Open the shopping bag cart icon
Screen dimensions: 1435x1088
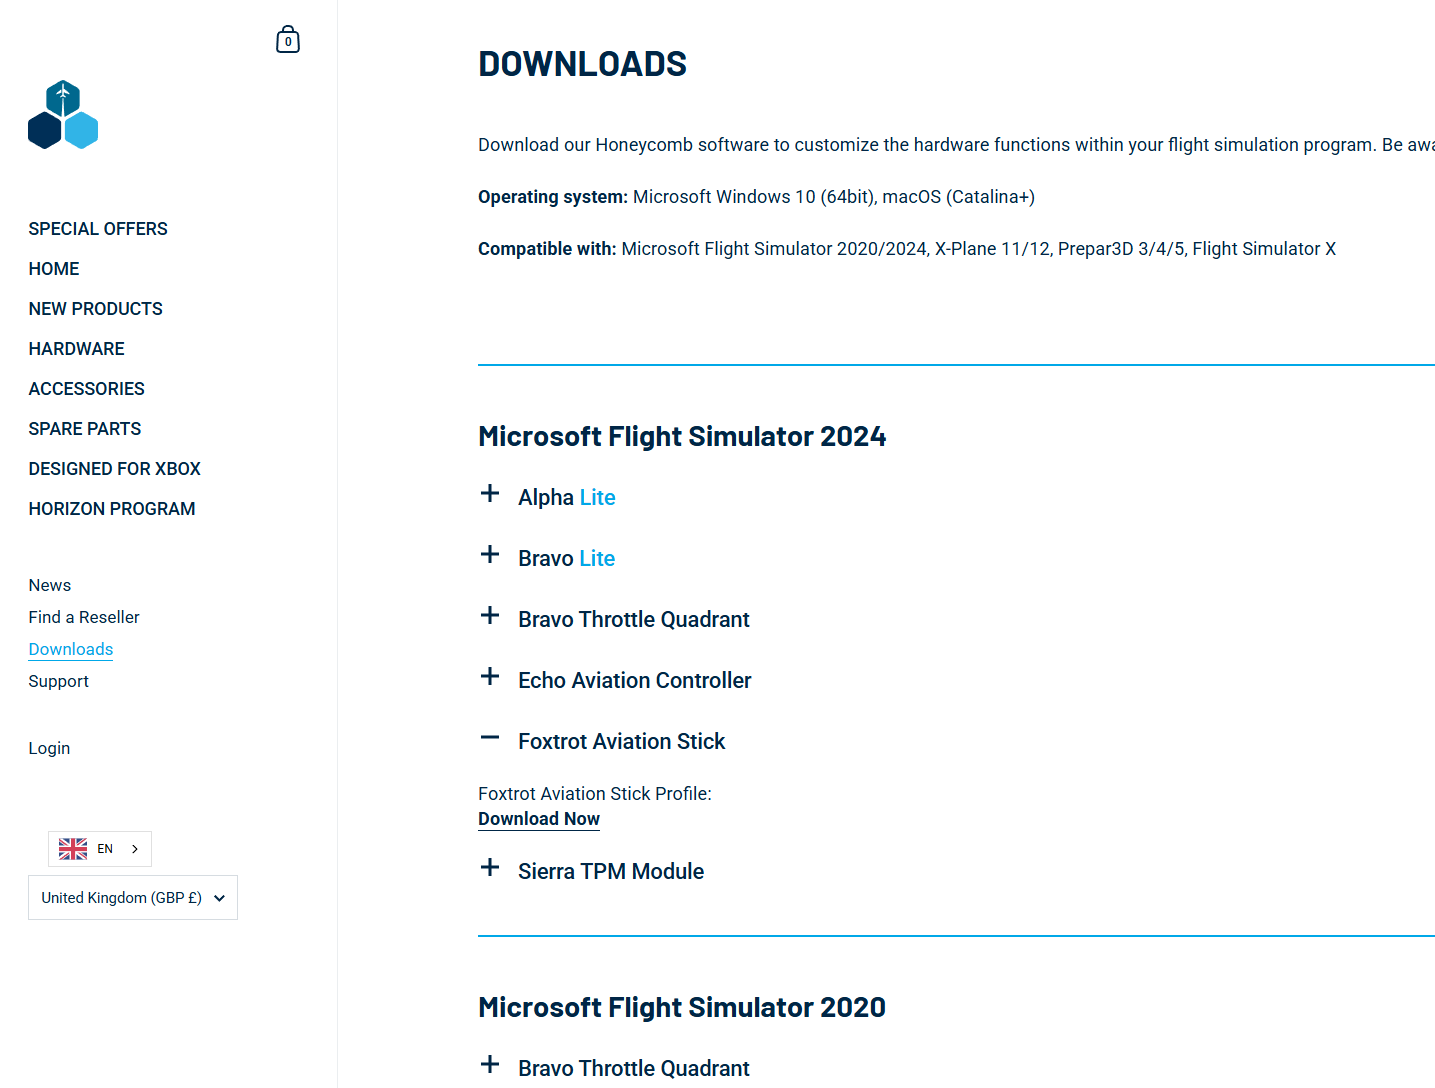[x=288, y=40]
